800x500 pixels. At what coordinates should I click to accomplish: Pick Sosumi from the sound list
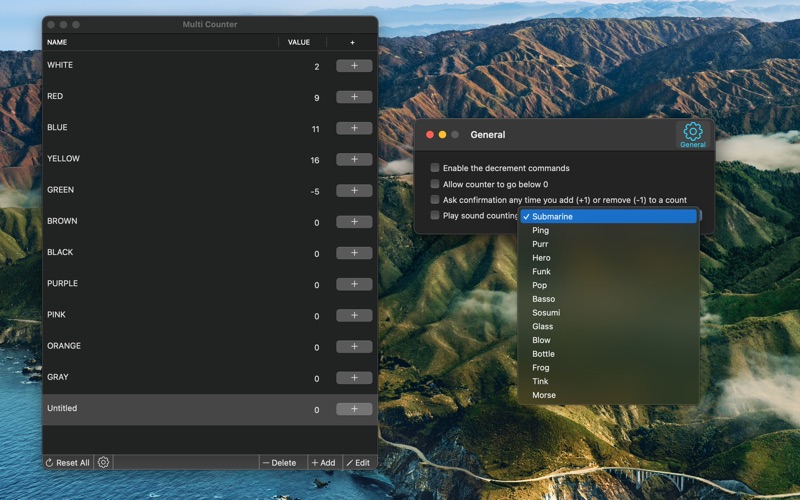(546, 313)
